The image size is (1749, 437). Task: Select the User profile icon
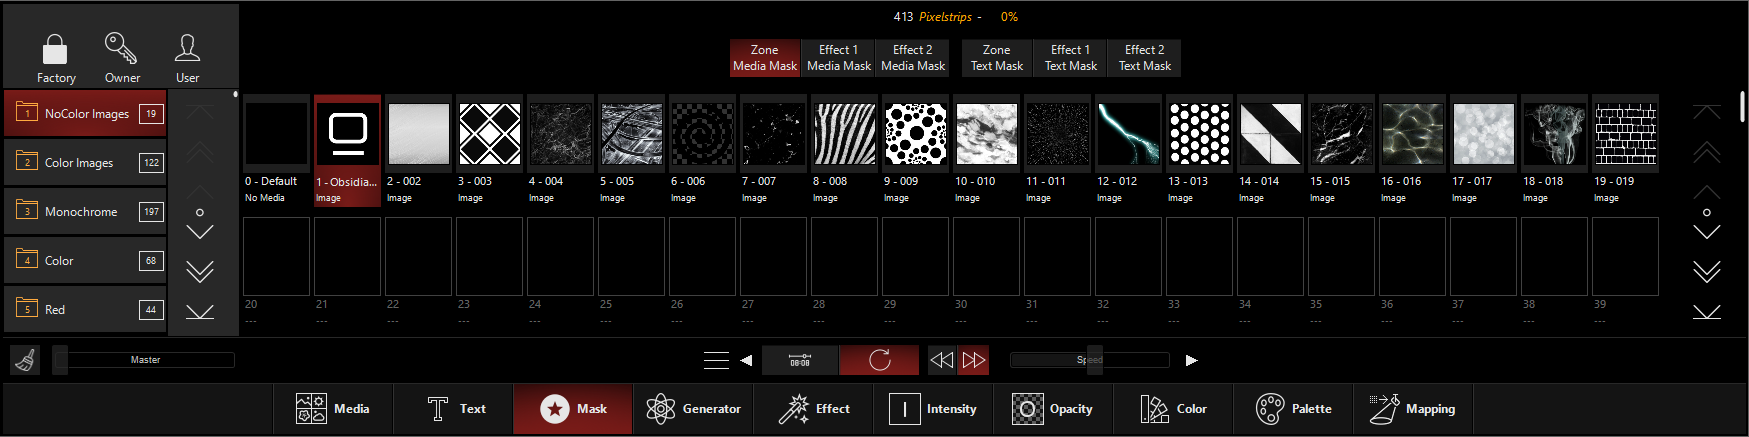point(187,48)
